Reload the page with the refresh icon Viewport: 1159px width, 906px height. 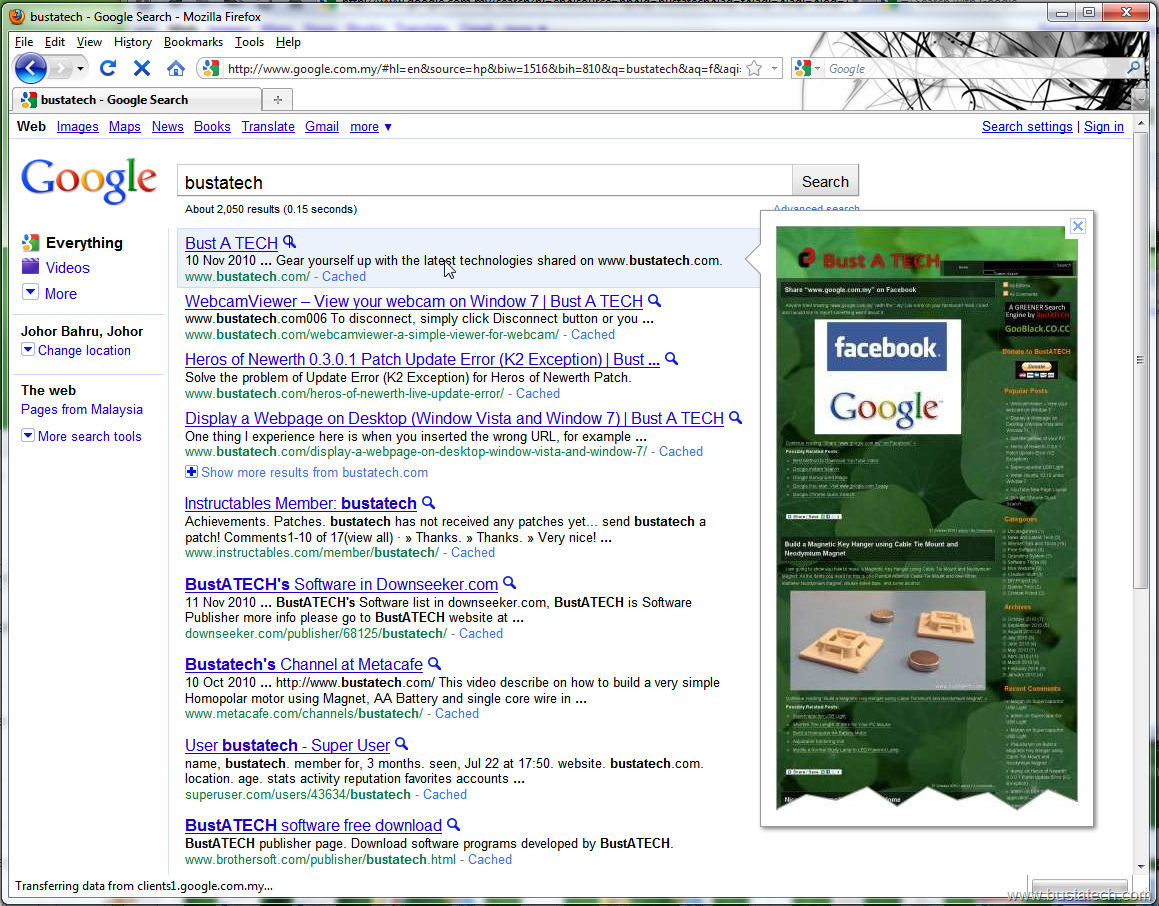click(x=108, y=69)
